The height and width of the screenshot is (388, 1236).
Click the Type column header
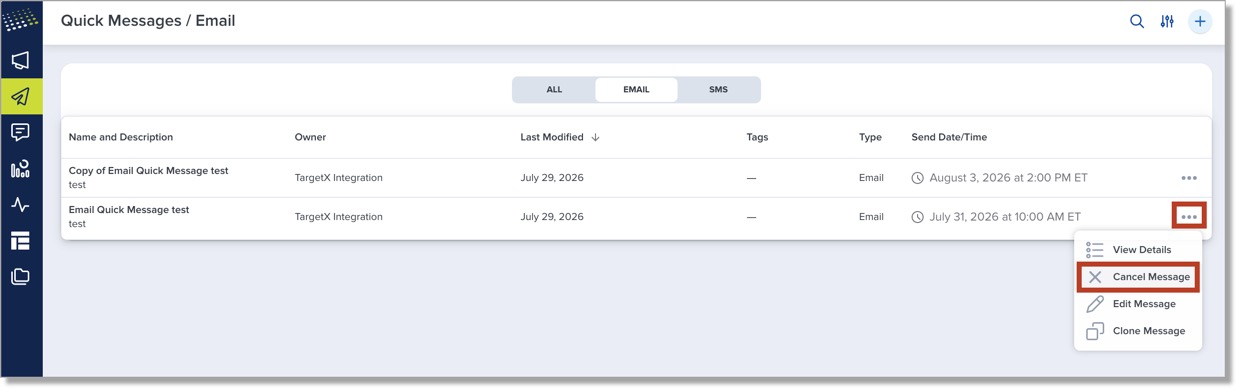(870, 137)
